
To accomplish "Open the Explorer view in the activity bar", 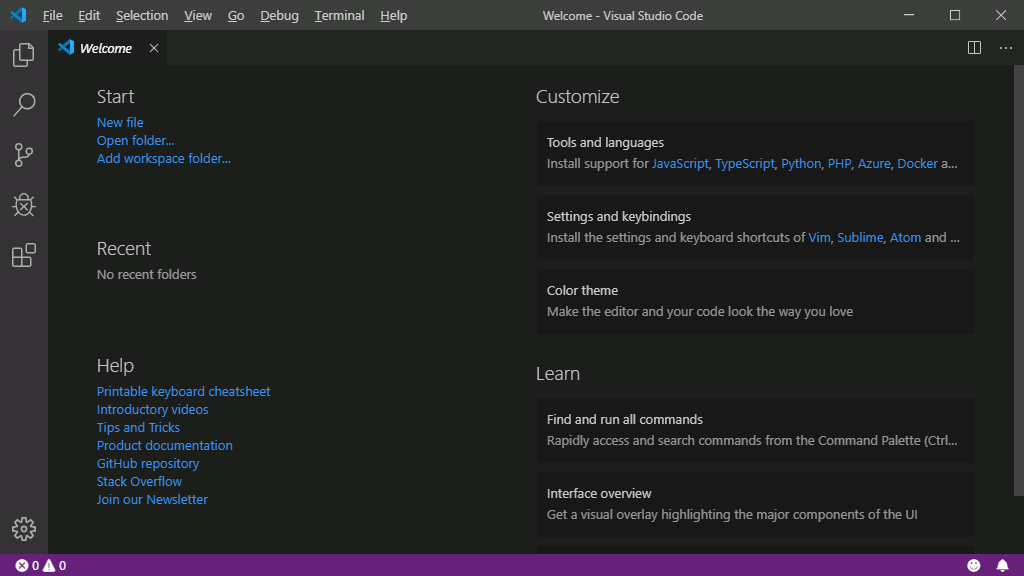I will pyautogui.click(x=24, y=55).
